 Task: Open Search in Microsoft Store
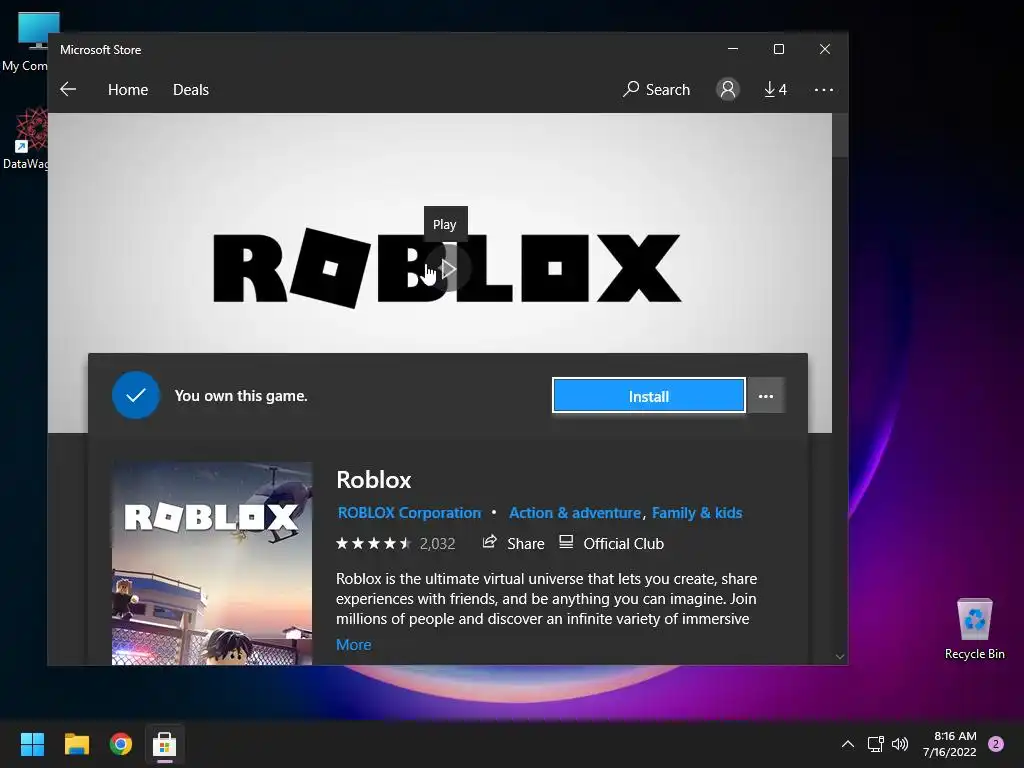tap(656, 89)
